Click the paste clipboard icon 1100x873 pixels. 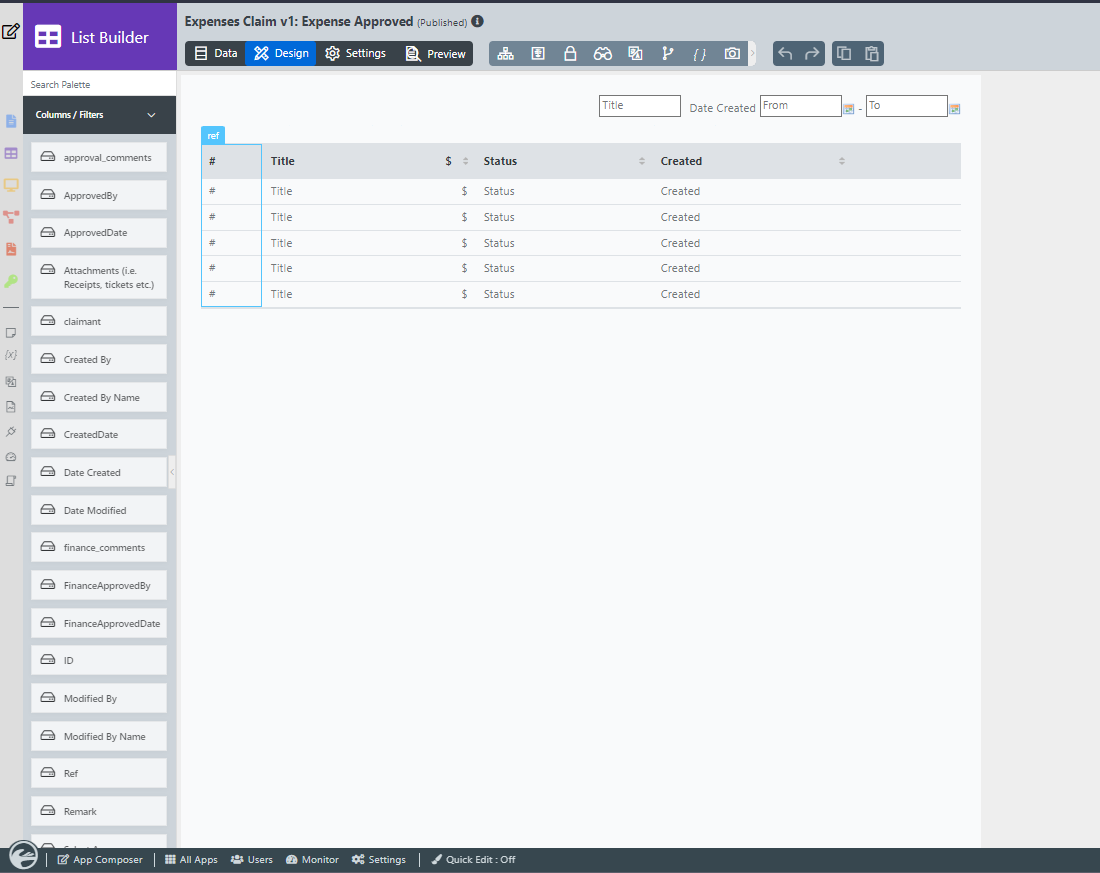point(872,54)
